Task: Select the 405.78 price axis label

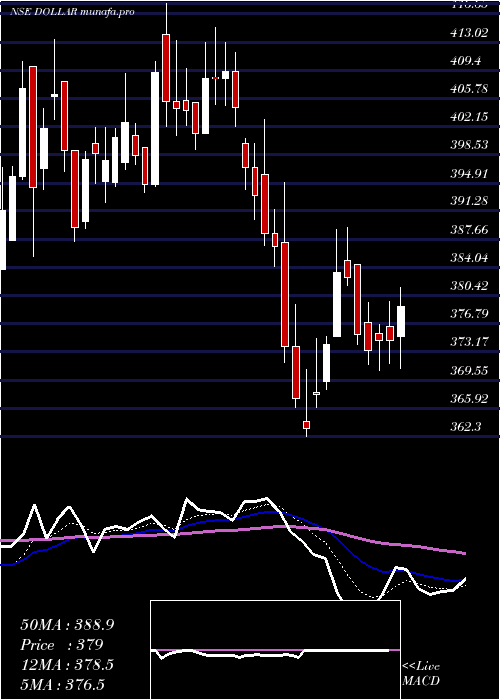Action: click(x=469, y=89)
